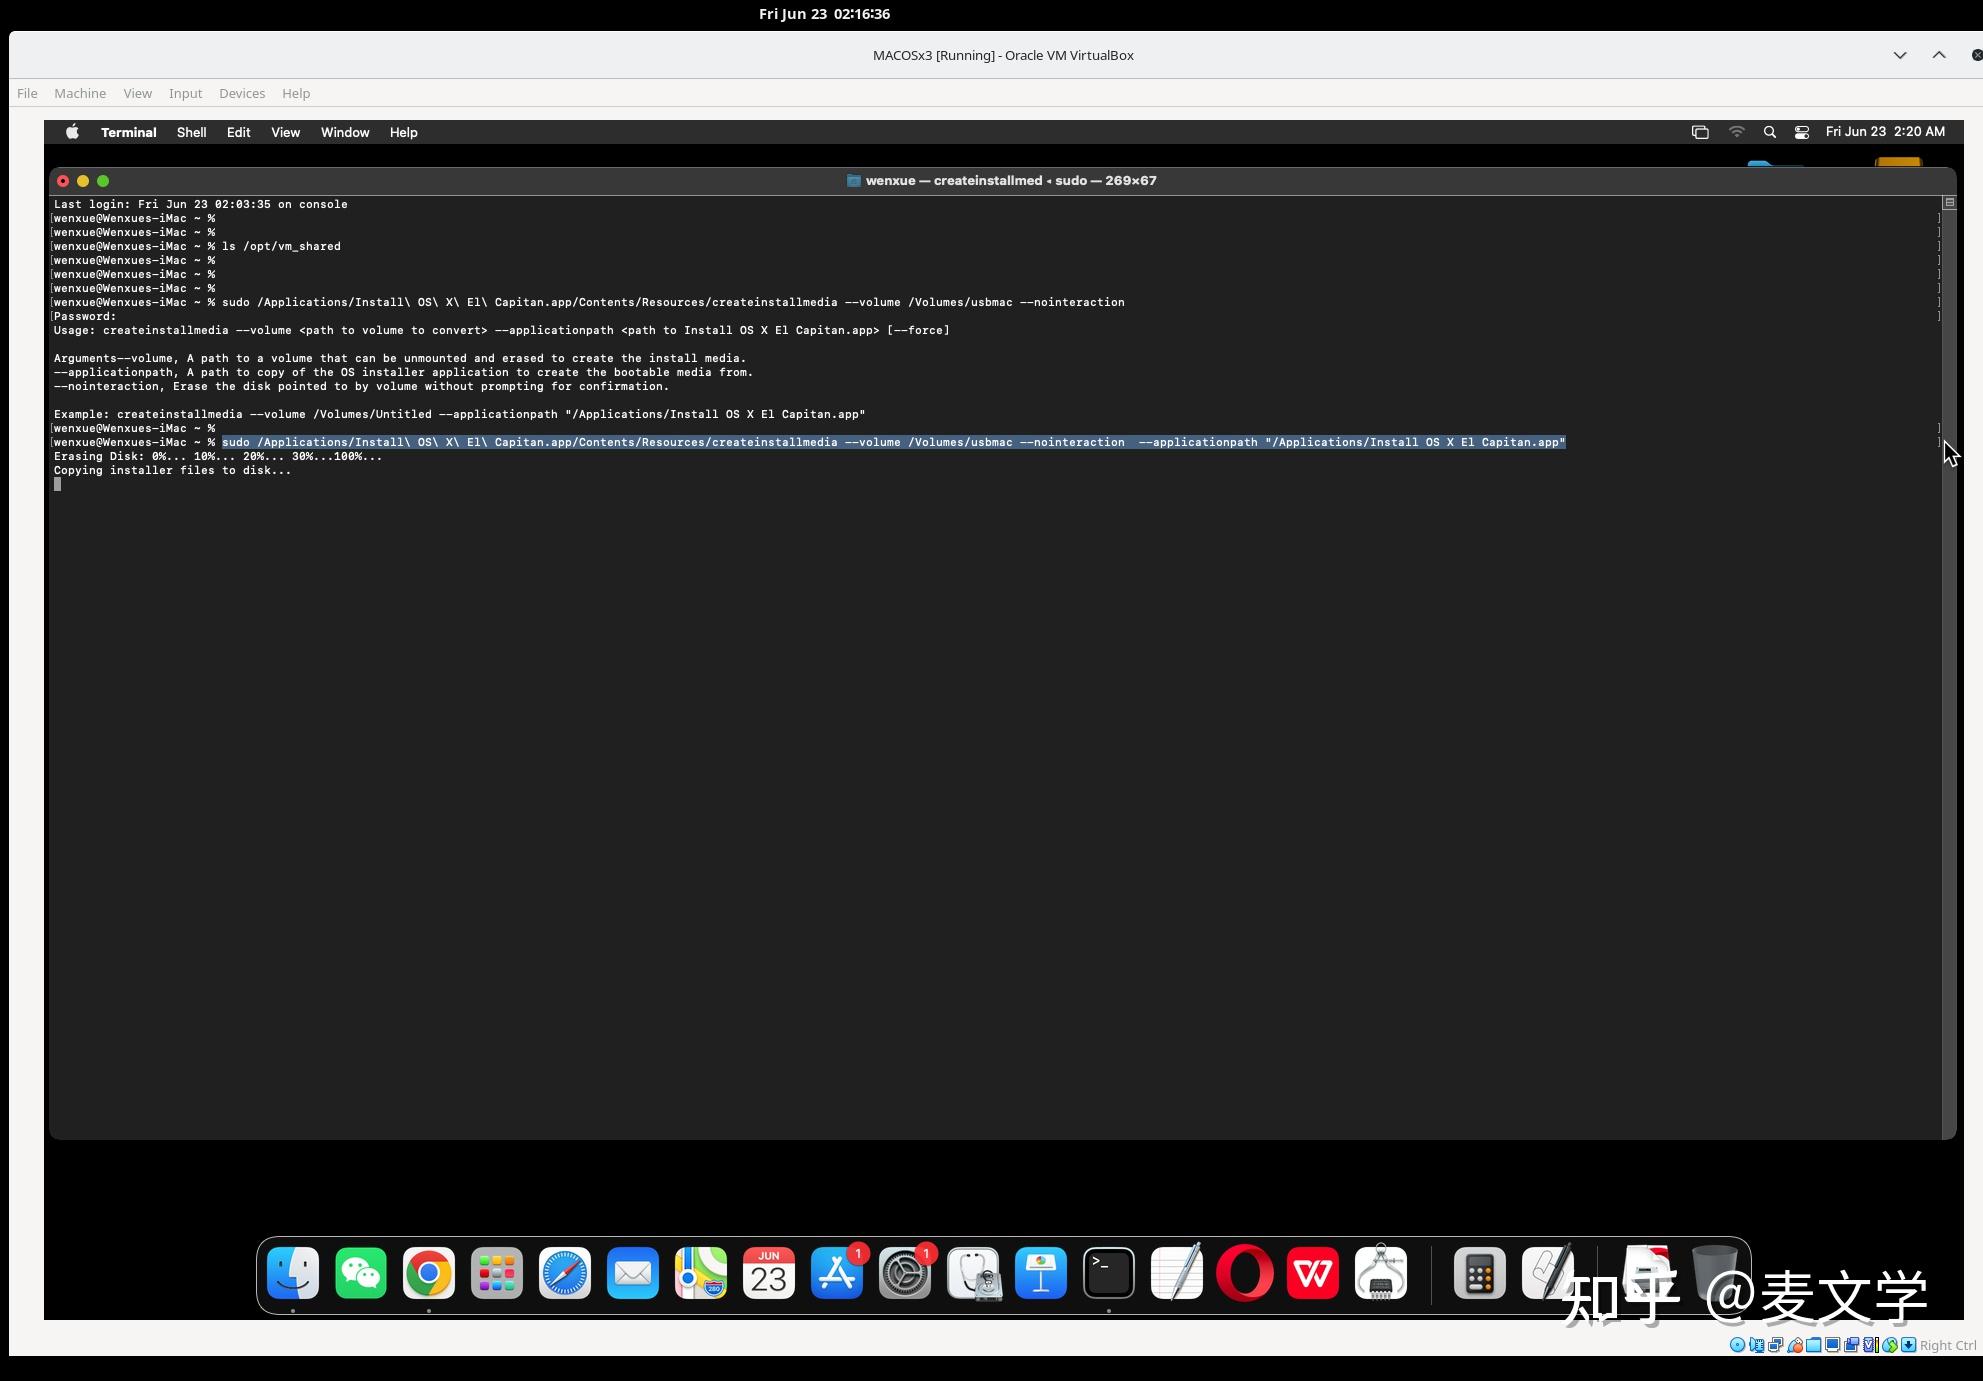Open the Apple menu
1983x1381 pixels.
click(x=71, y=131)
